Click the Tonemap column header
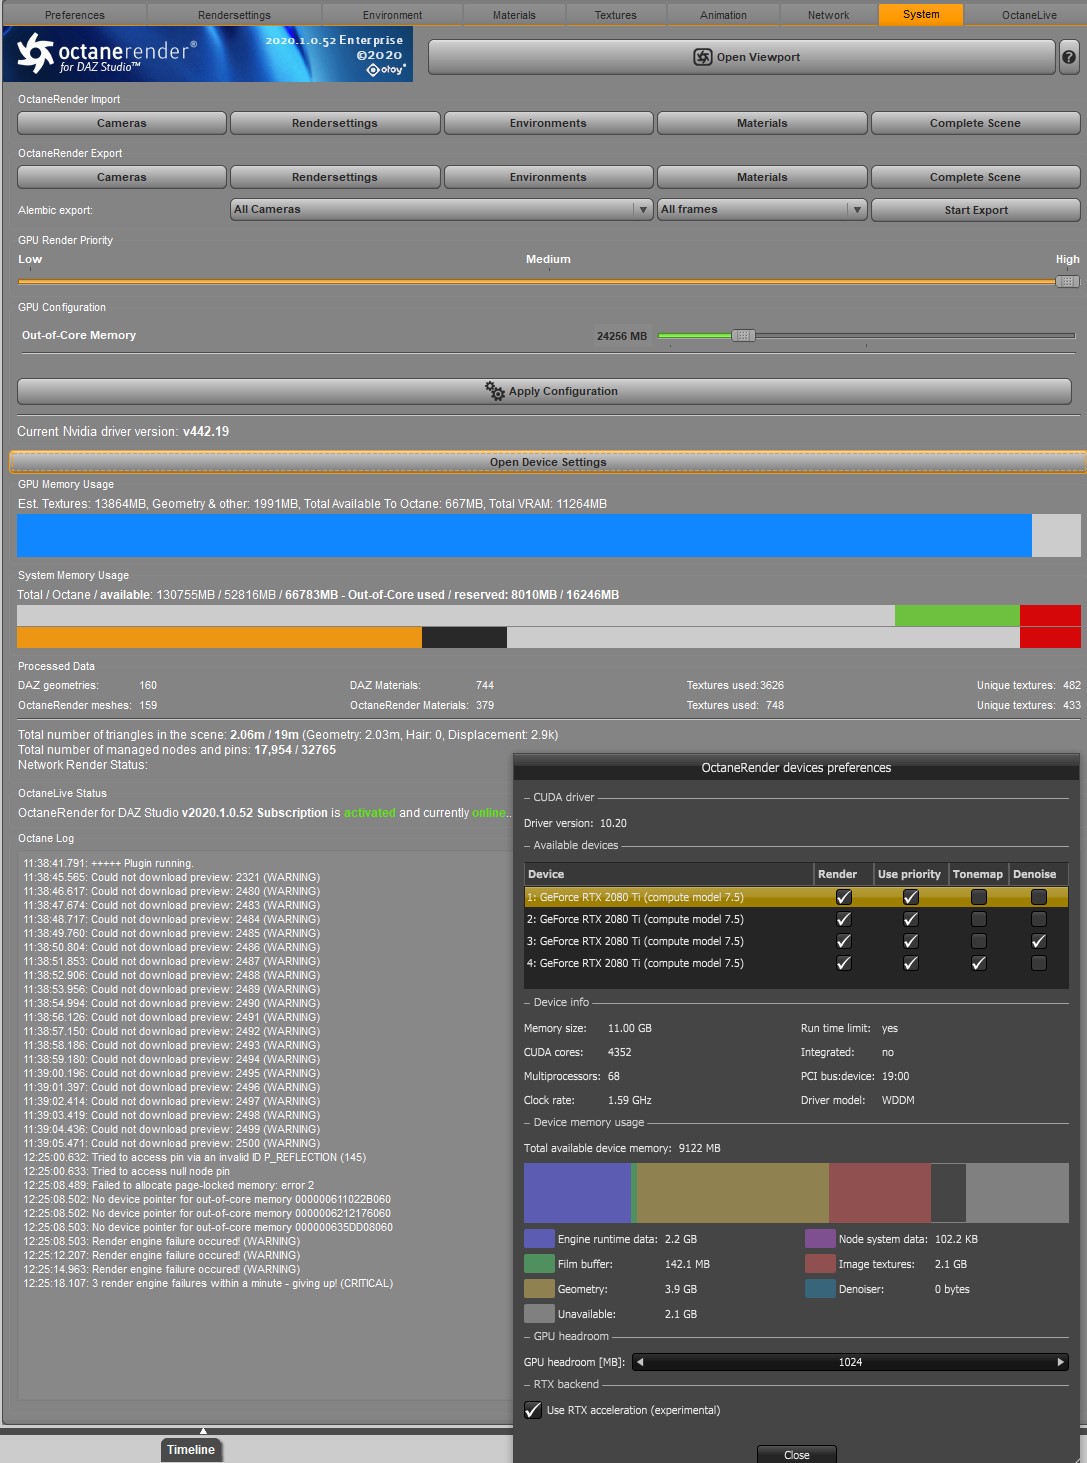 [x=978, y=874]
